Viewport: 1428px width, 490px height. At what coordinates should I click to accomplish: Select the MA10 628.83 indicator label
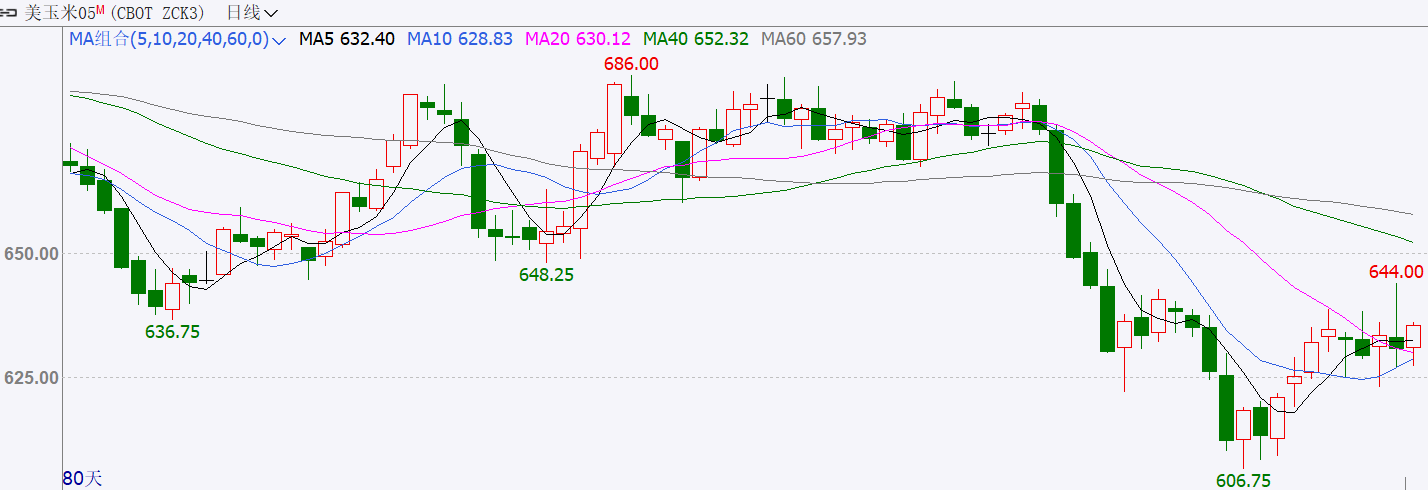click(460, 39)
